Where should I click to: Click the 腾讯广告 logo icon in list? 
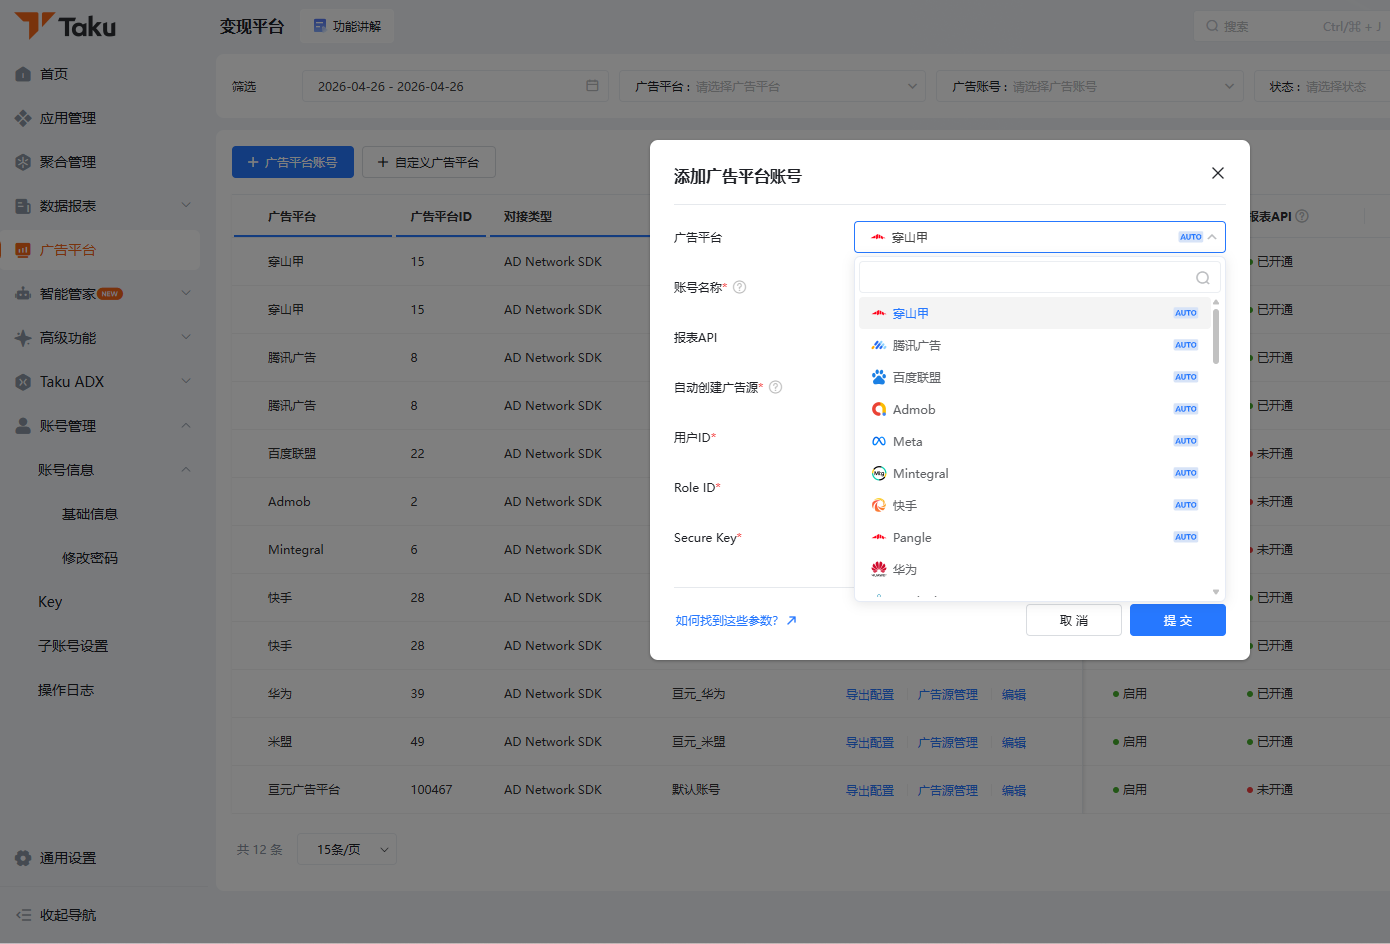pyautogui.click(x=879, y=345)
